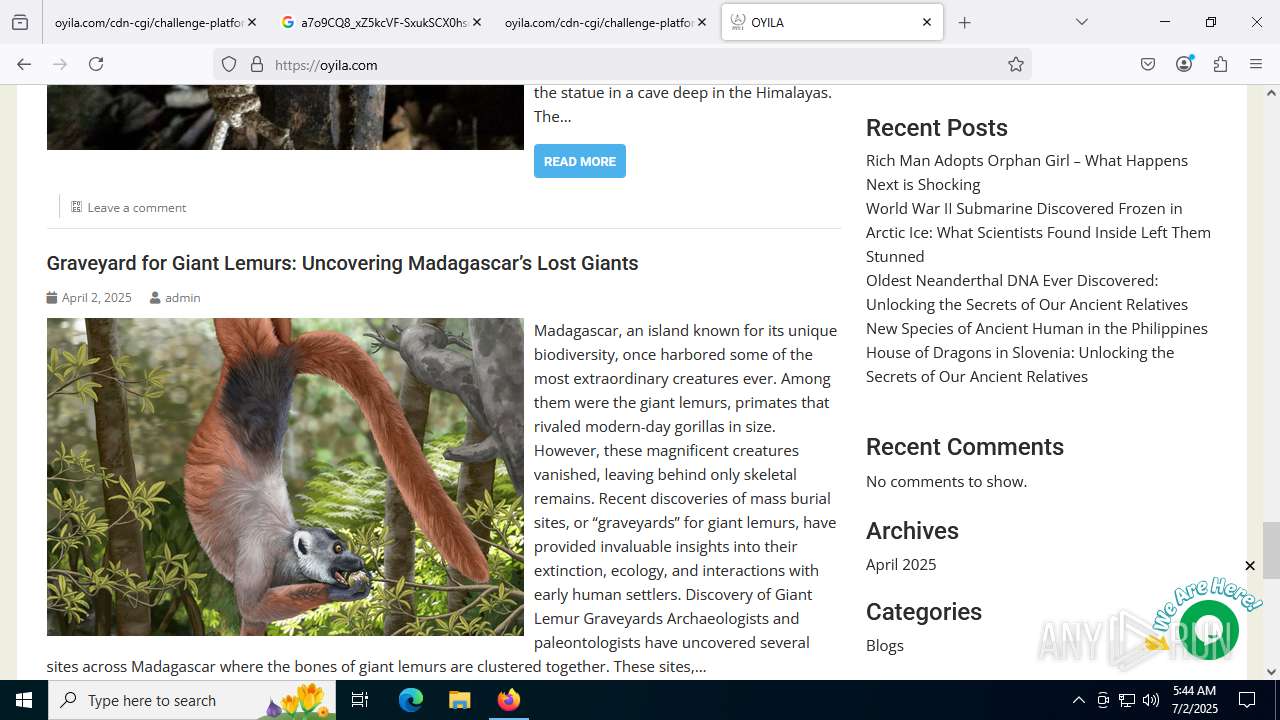This screenshot has height=720, width=1280.
Task: Open tracking protection shield icon
Action: click(x=229, y=65)
